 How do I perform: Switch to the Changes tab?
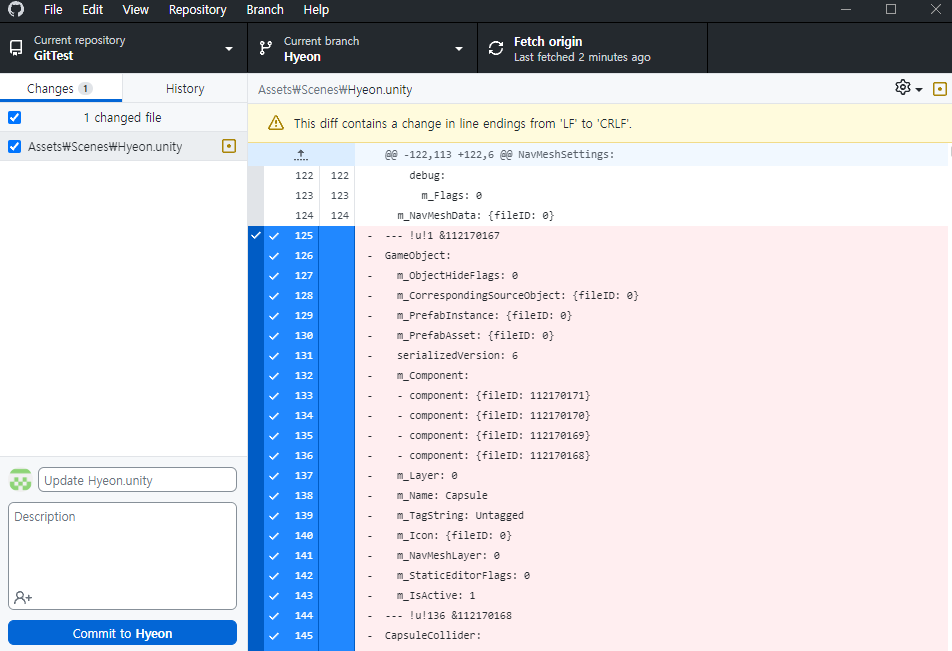[61, 89]
